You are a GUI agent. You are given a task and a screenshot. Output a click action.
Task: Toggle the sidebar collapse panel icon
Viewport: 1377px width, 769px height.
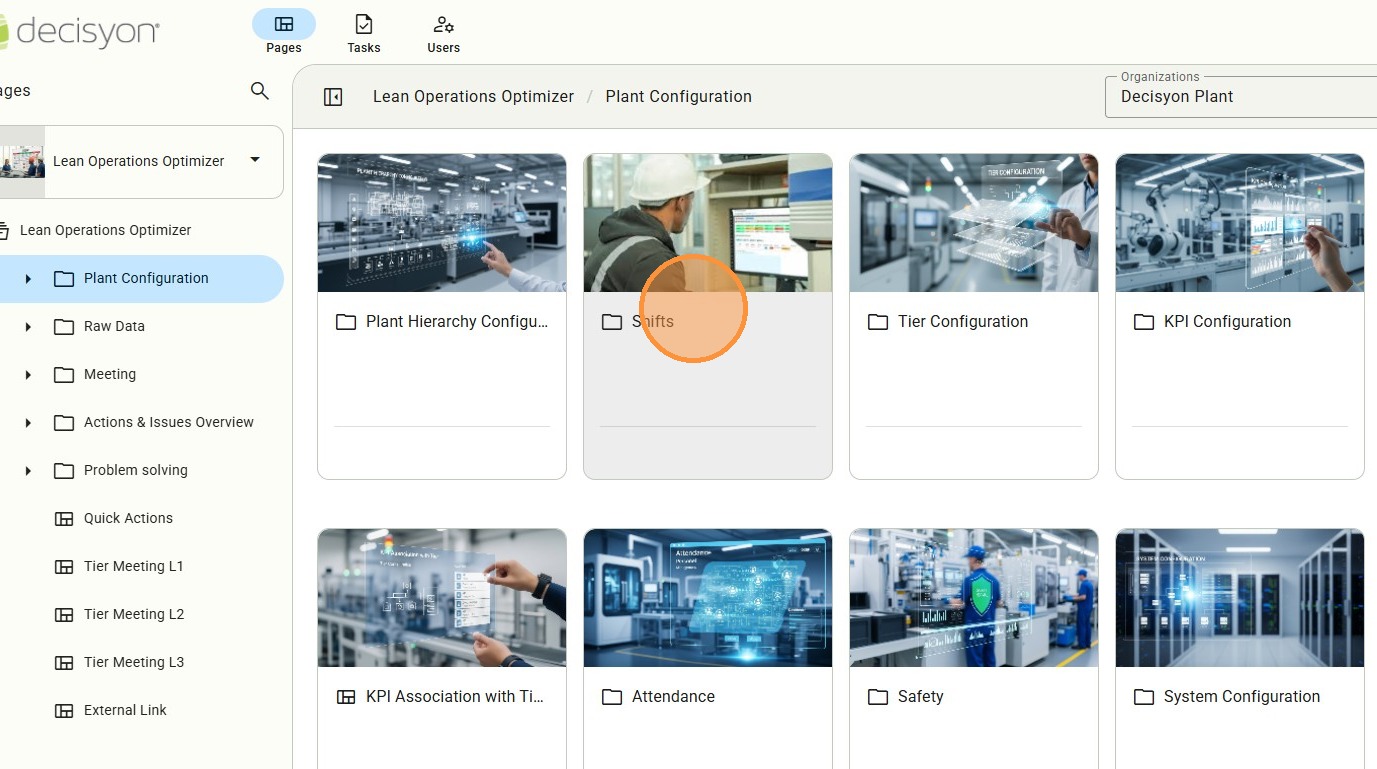pyautogui.click(x=333, y=97)
